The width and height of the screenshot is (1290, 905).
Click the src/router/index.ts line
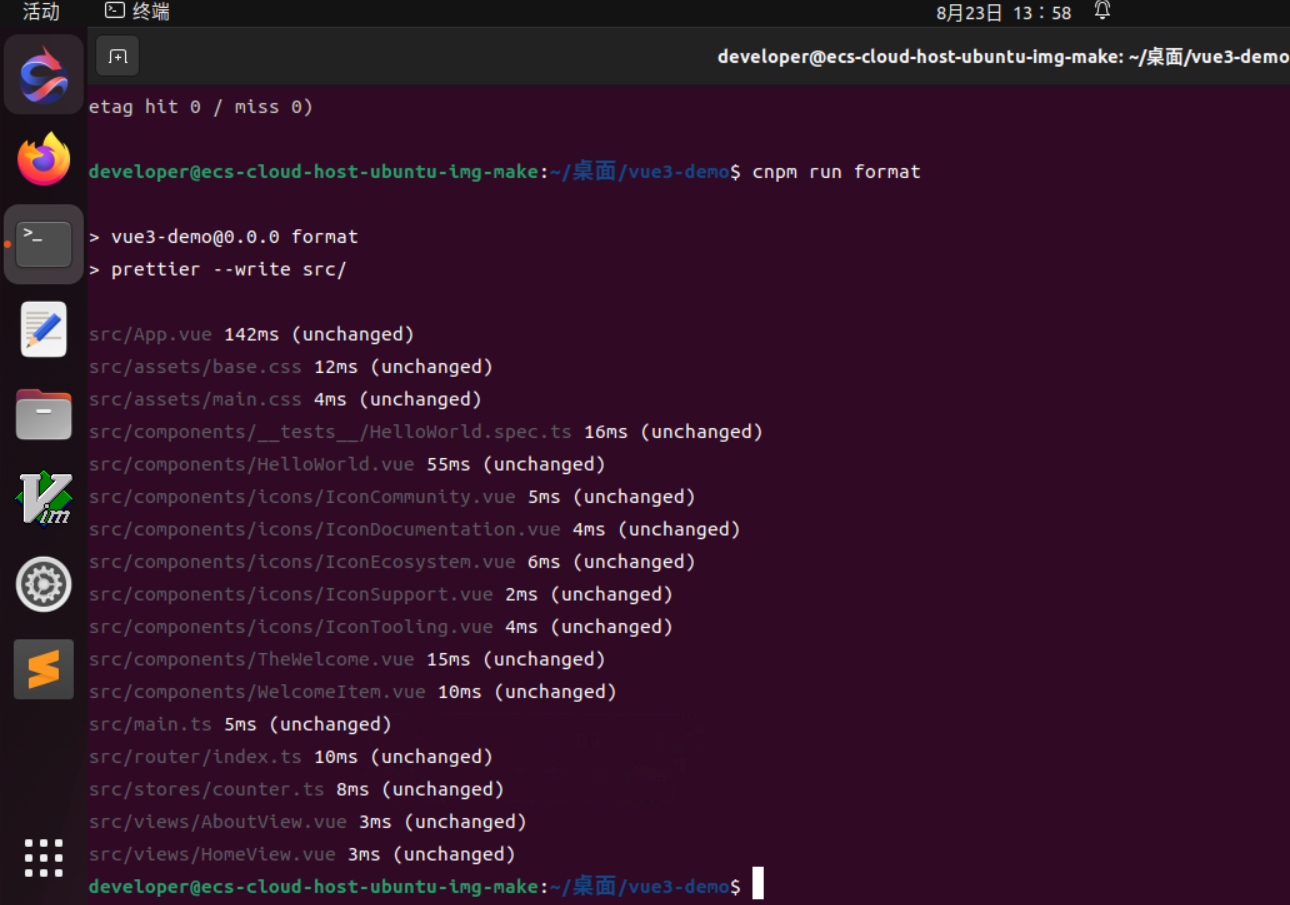[291, 757]
